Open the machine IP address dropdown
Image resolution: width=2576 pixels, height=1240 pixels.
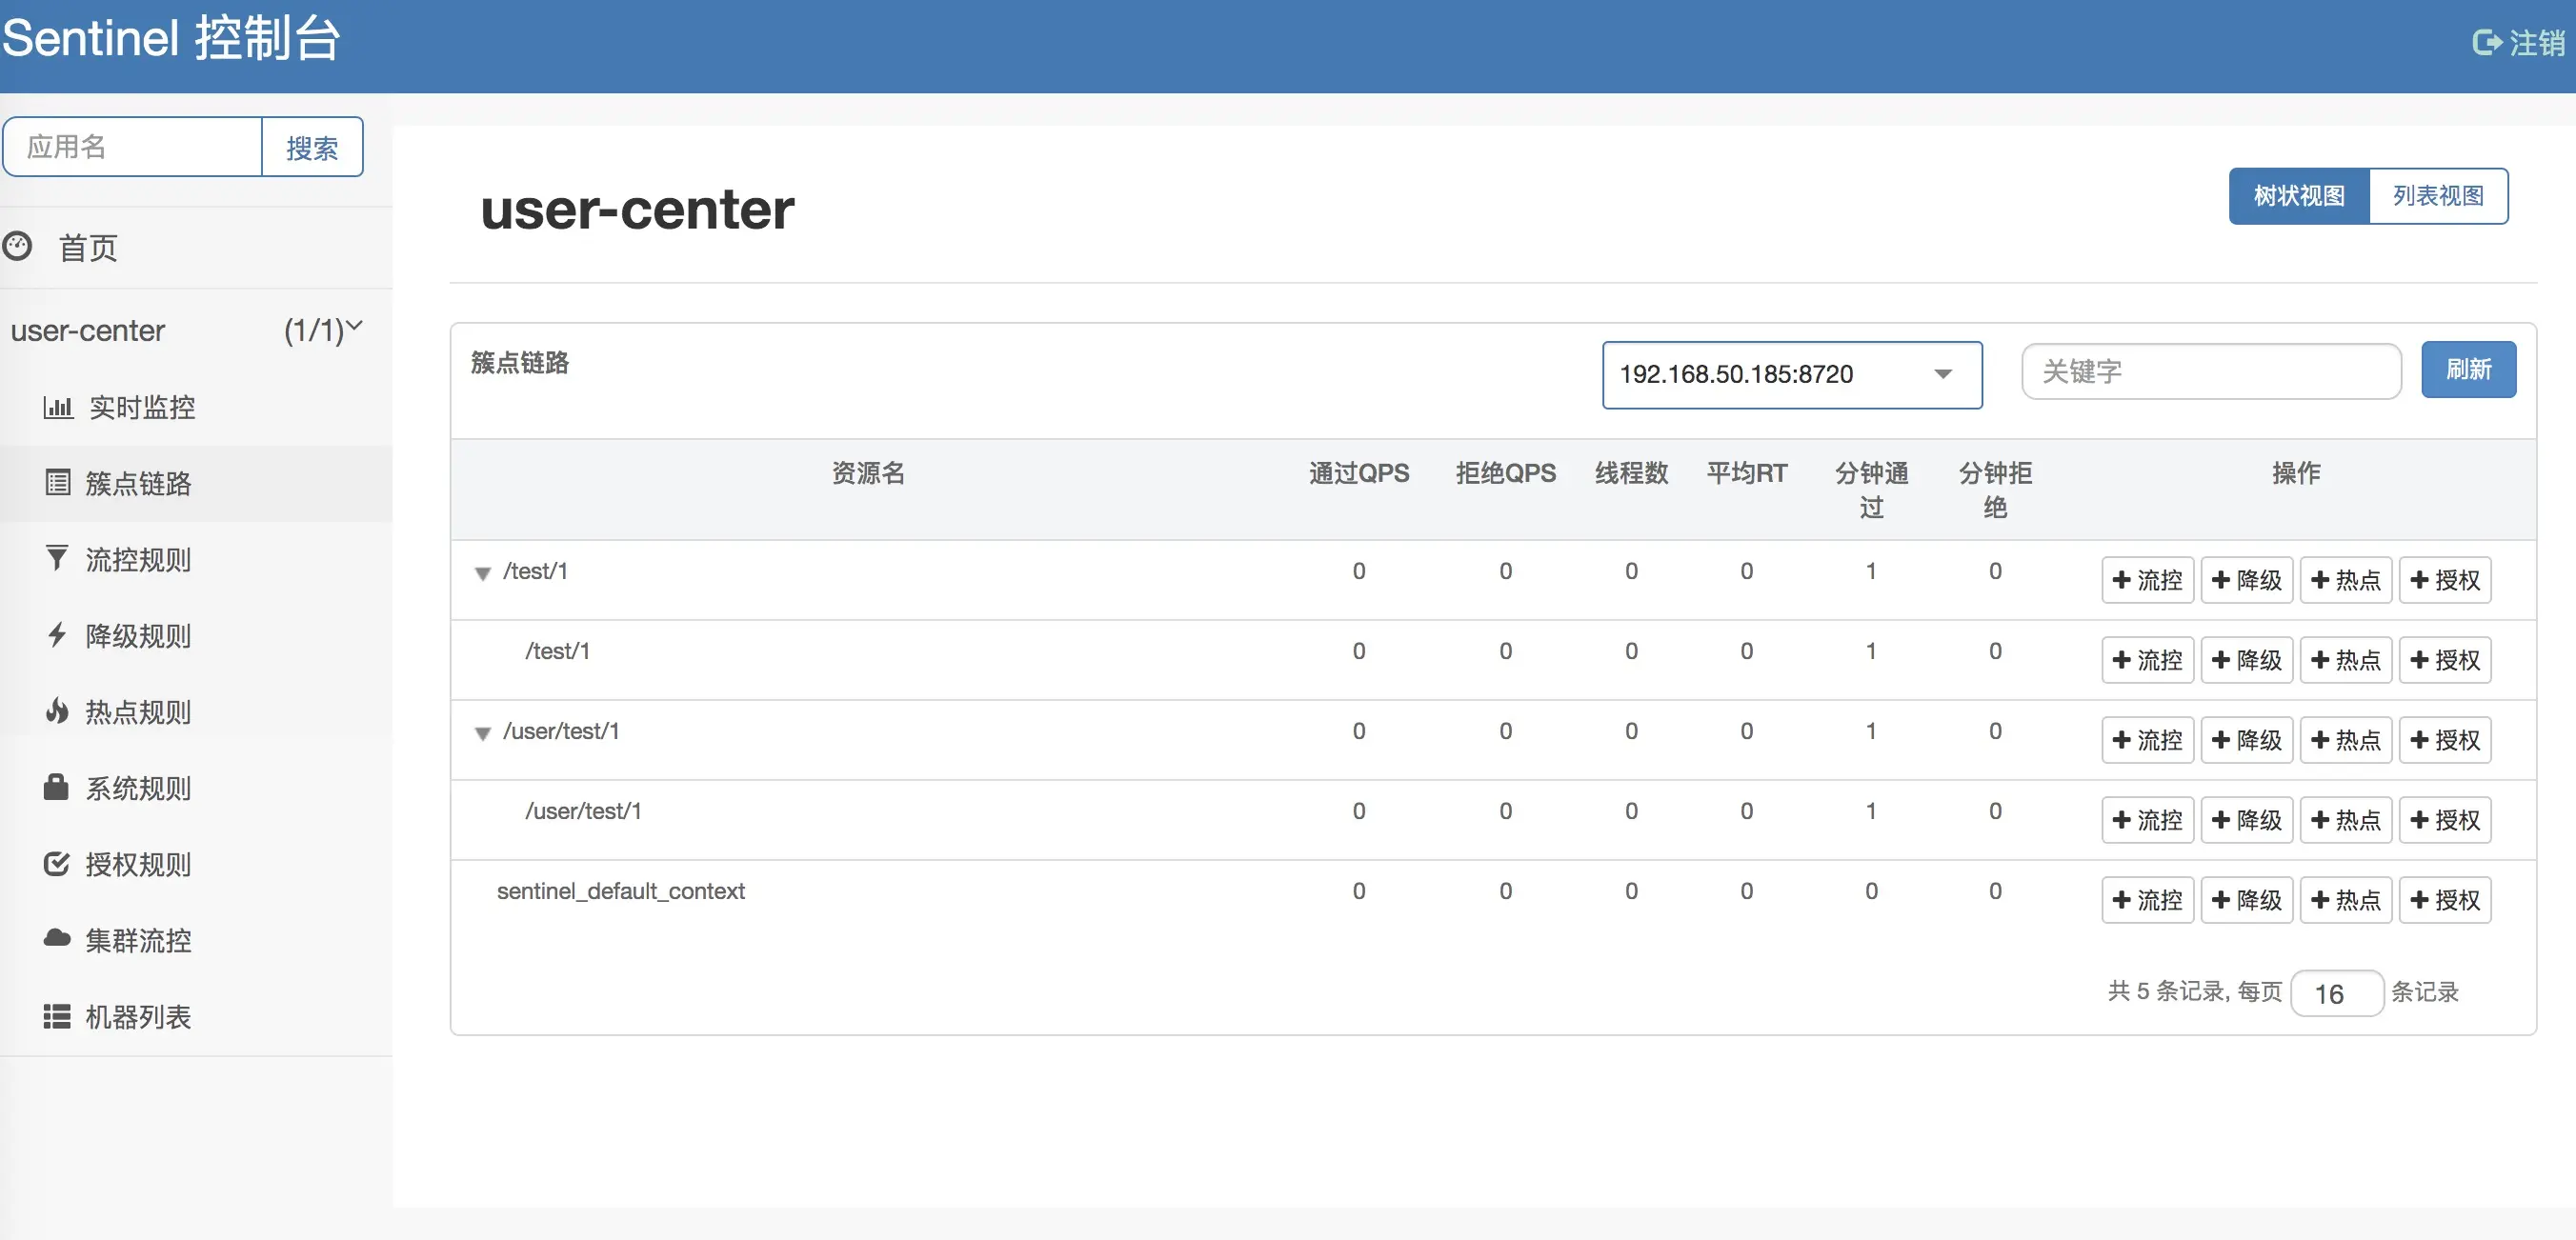click(x=1791, y=375)
